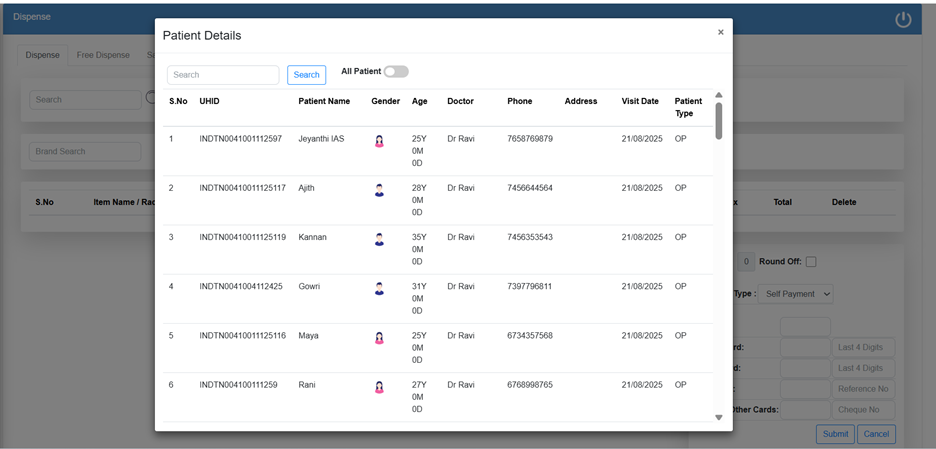Click the blue Search button
This screenshot has width=936, height=449.
coord(306,75)
